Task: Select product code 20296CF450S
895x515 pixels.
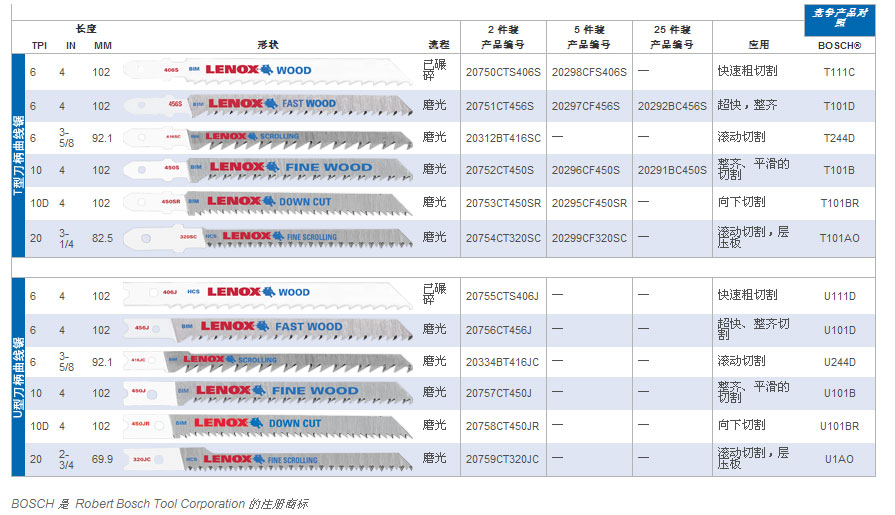Action: click(586, 170)
